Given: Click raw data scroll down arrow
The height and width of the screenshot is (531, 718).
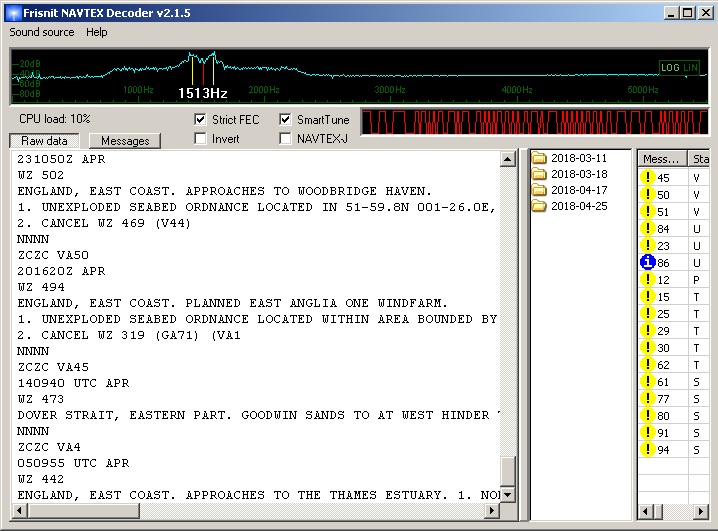Looking at the screenshot, I should tap(507, 494).
